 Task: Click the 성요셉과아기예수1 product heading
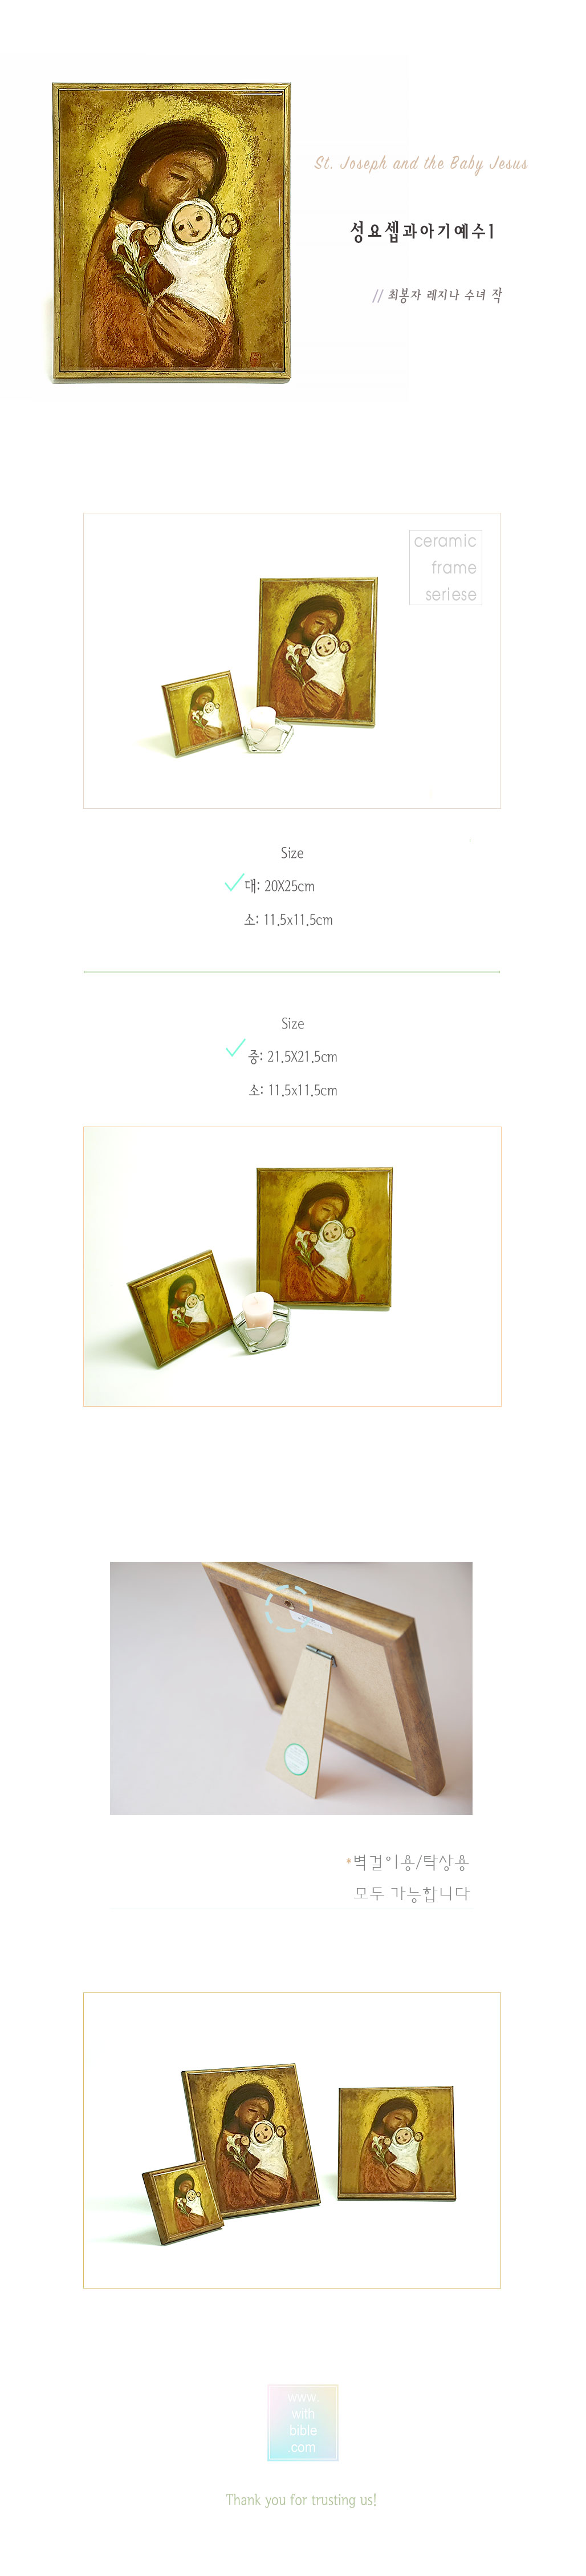[422, 231]
